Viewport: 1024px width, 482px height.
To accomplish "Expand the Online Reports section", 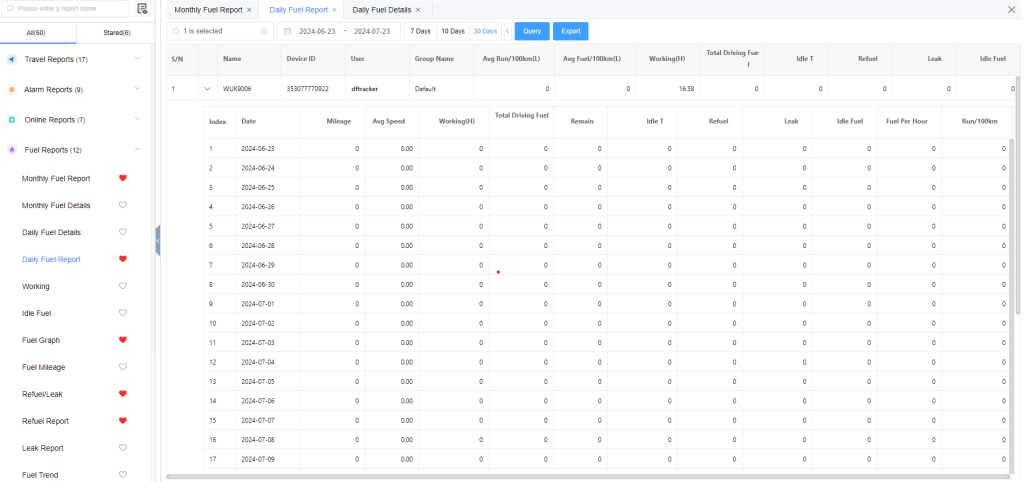I will (x=136, y=120).
